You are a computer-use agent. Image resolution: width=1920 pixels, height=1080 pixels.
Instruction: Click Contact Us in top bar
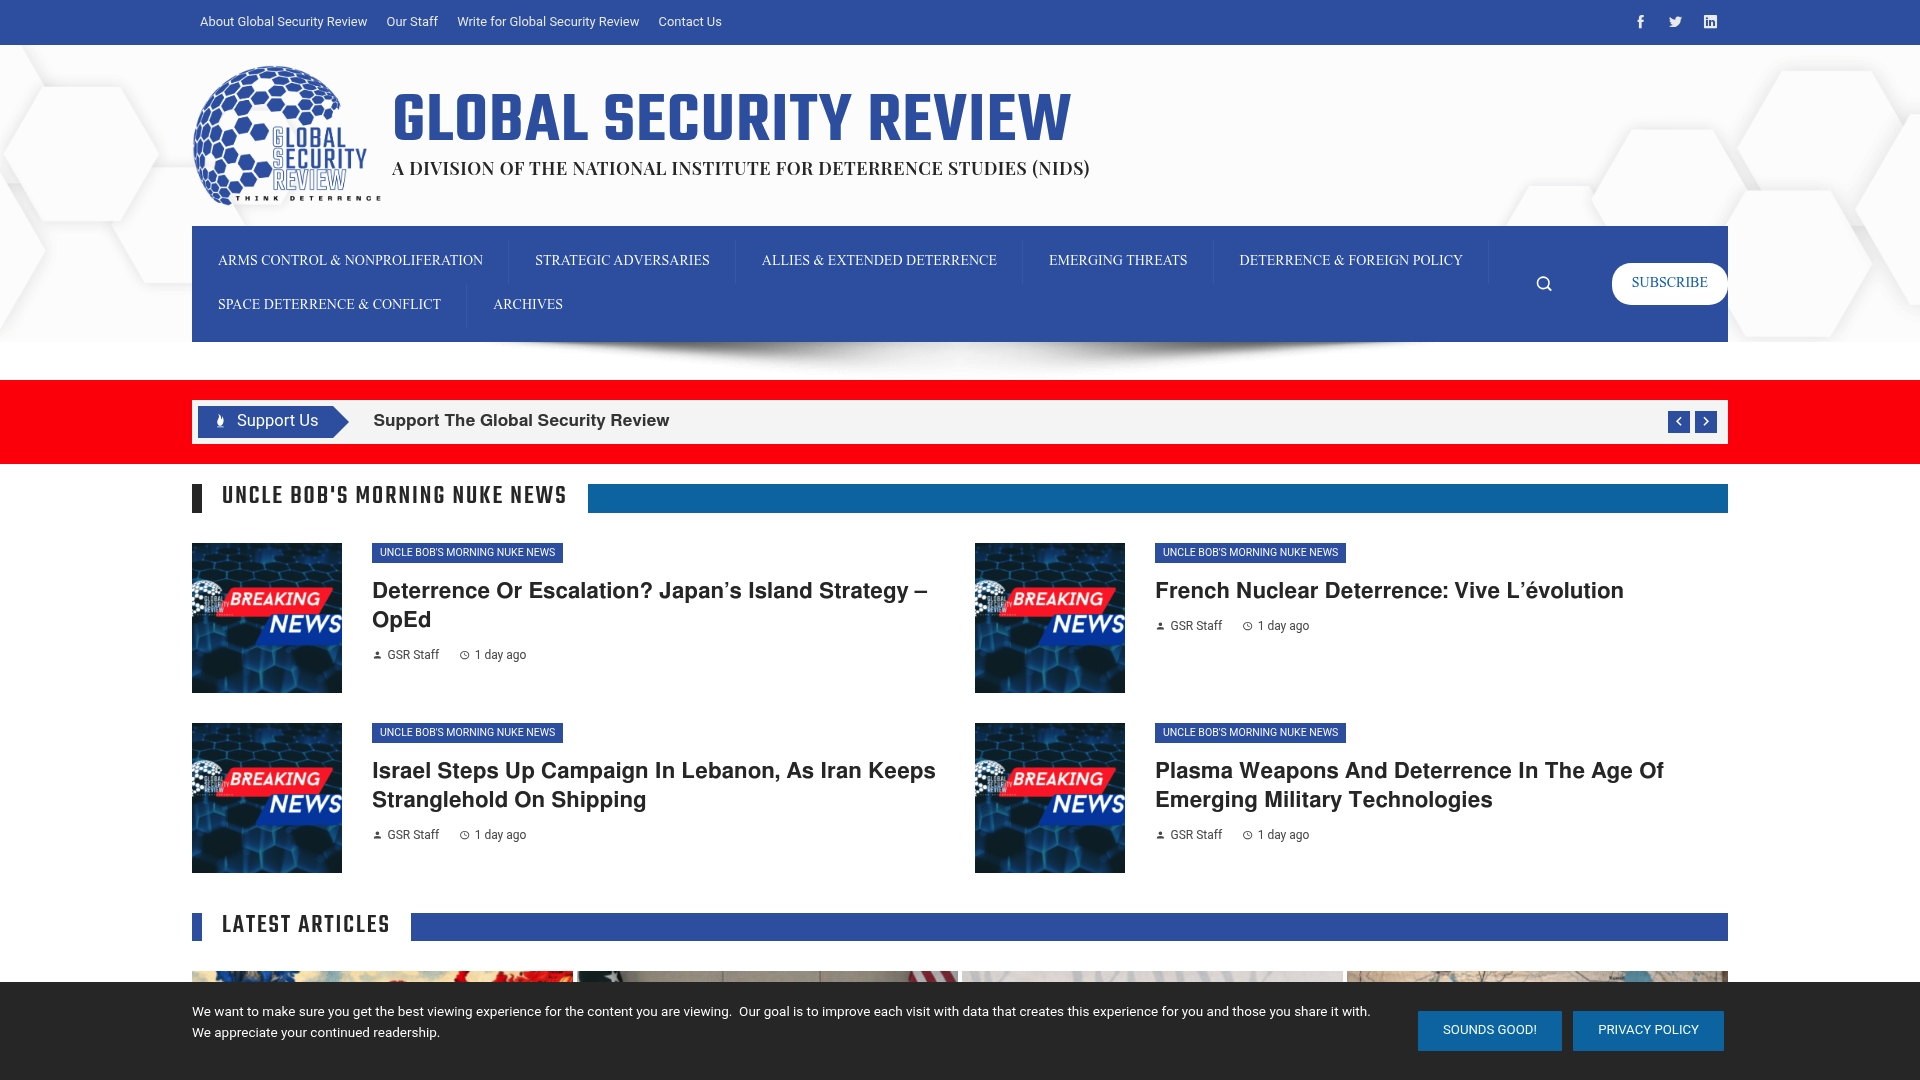pyautogui.click(x=689, y=22)
